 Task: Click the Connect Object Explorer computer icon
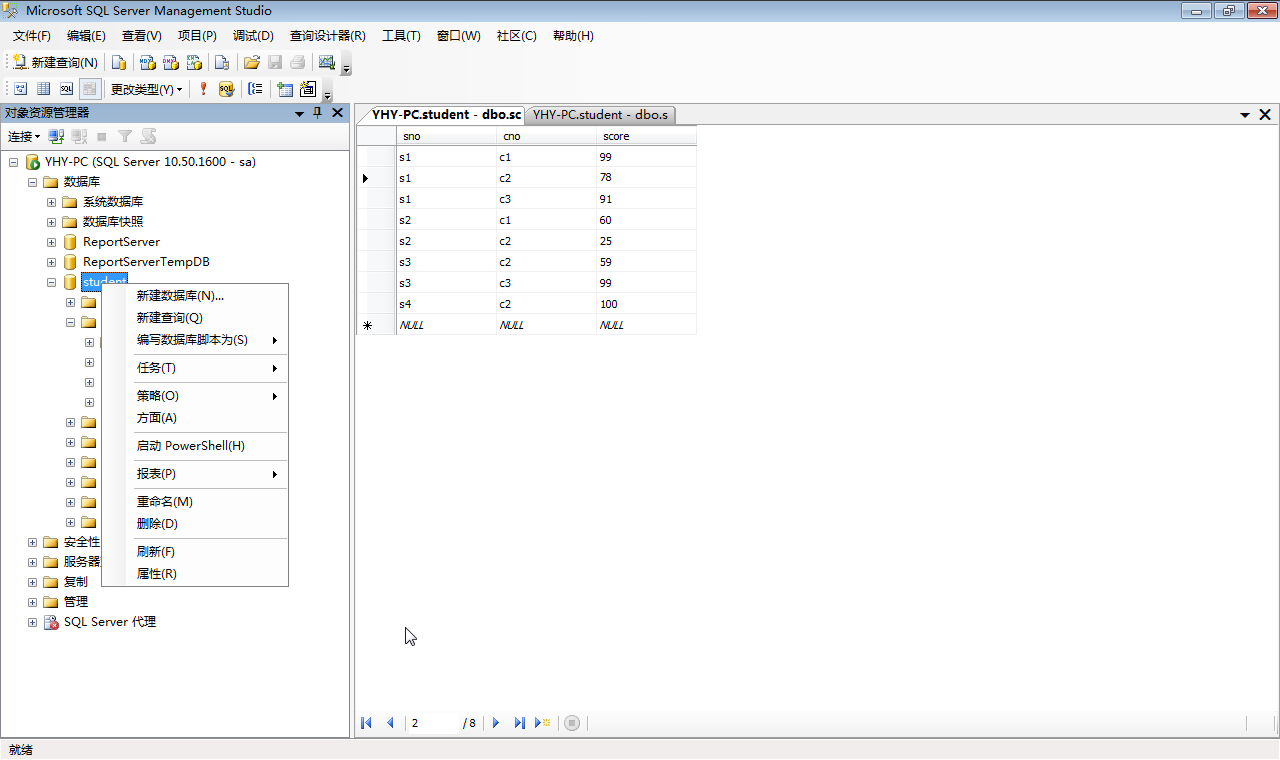coord(57,136)
